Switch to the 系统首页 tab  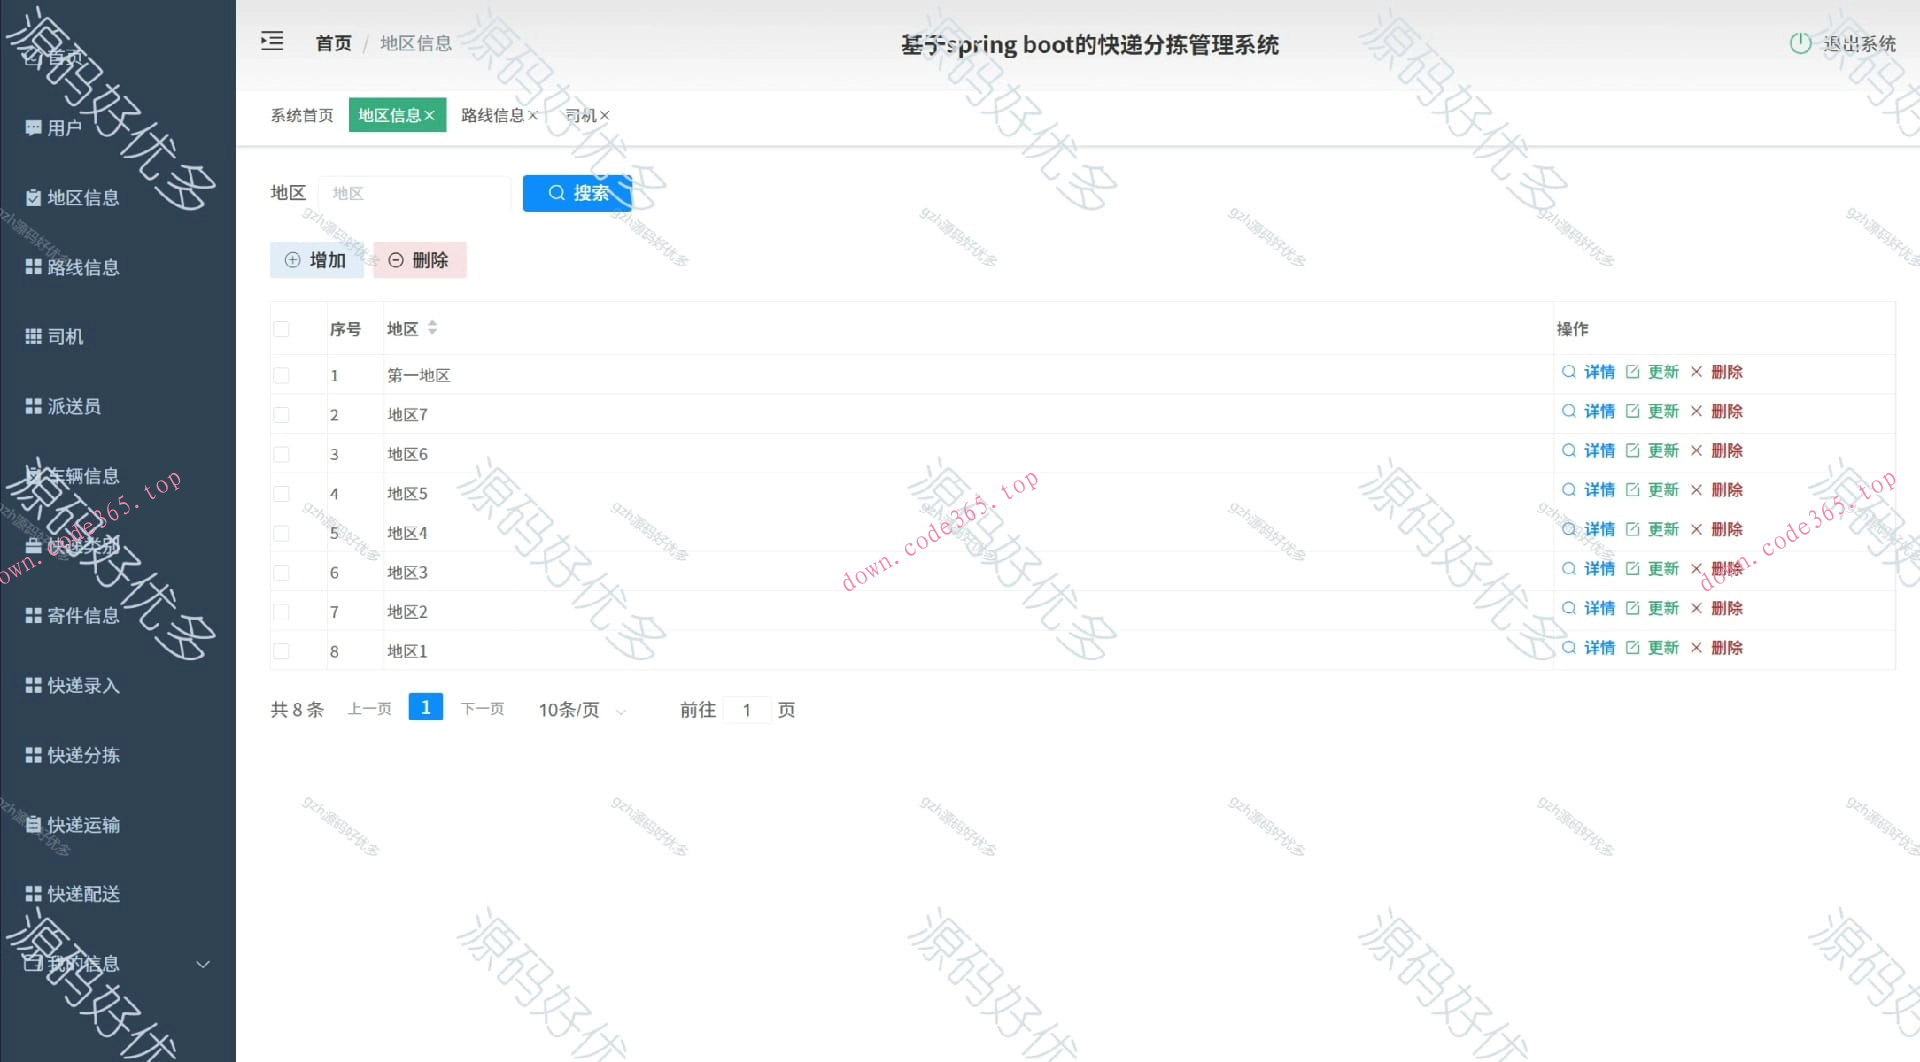[x=301, y=115]
